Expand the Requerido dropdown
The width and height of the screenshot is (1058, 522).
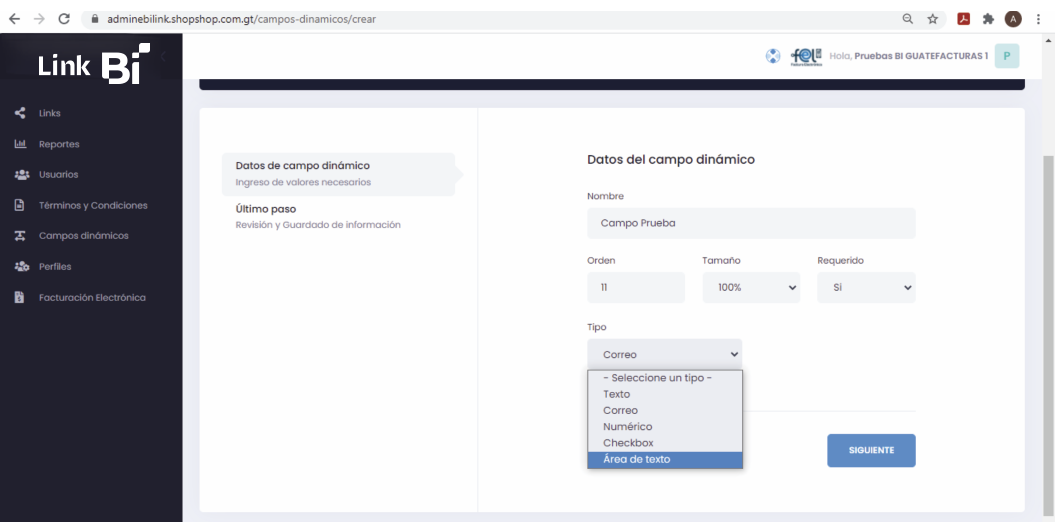pyautogui.click(x=865, y=287)
